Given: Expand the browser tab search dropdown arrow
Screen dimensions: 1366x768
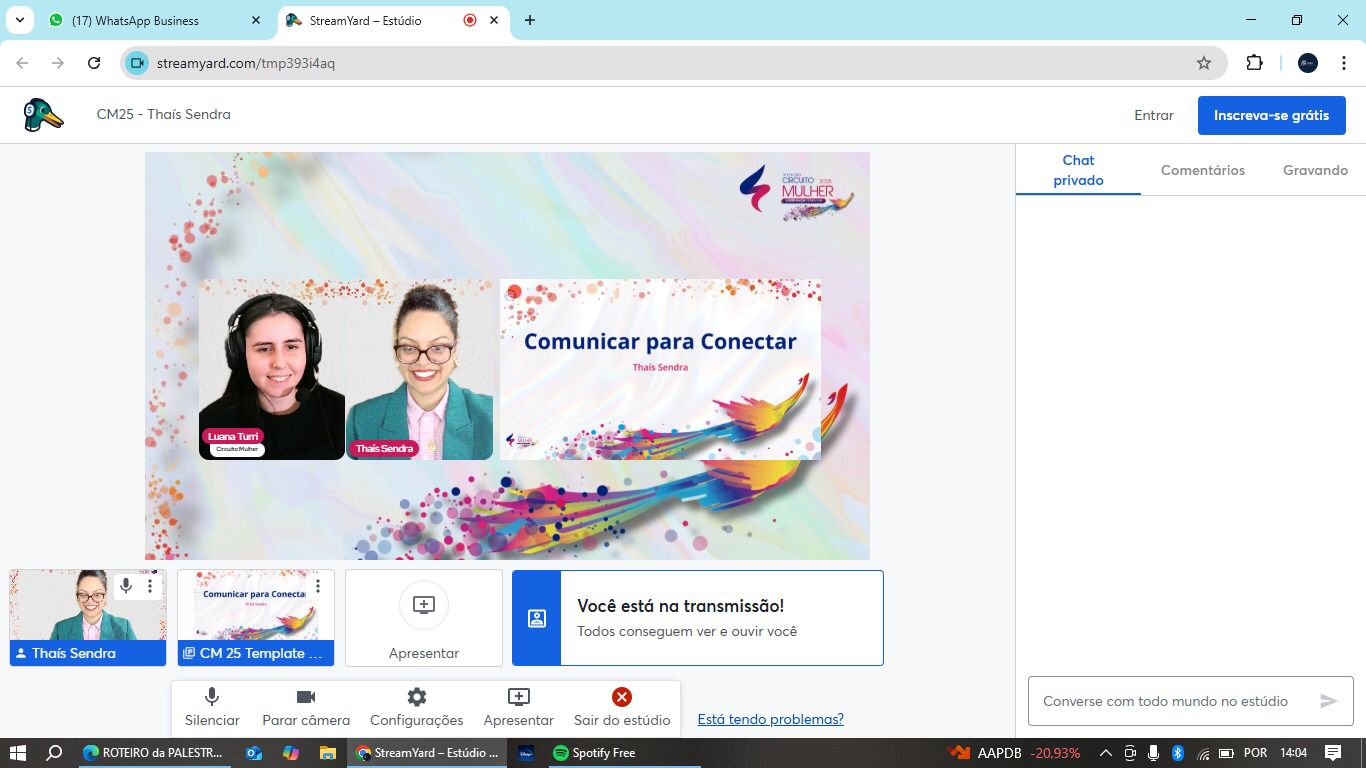Looking at the screenshot, I should pyautogui.click(x=20, y=20).
